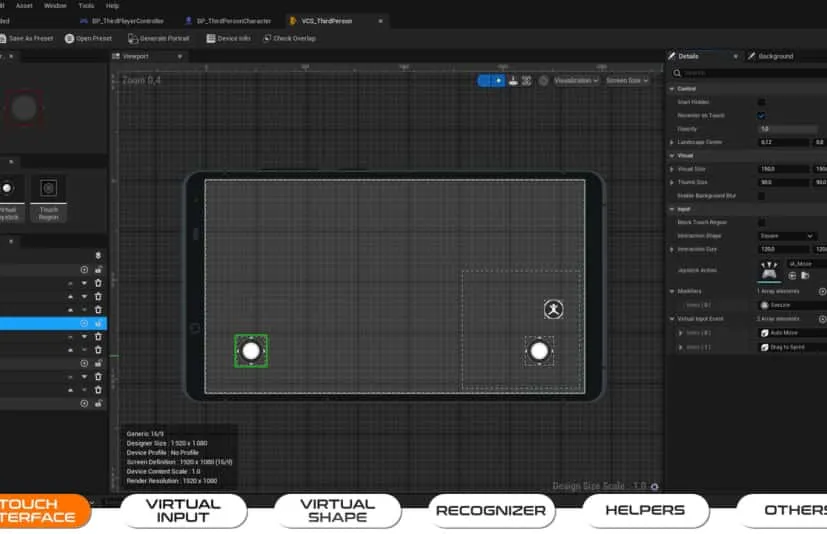Toggle the Start Hidden checkbox

[761, 102]
